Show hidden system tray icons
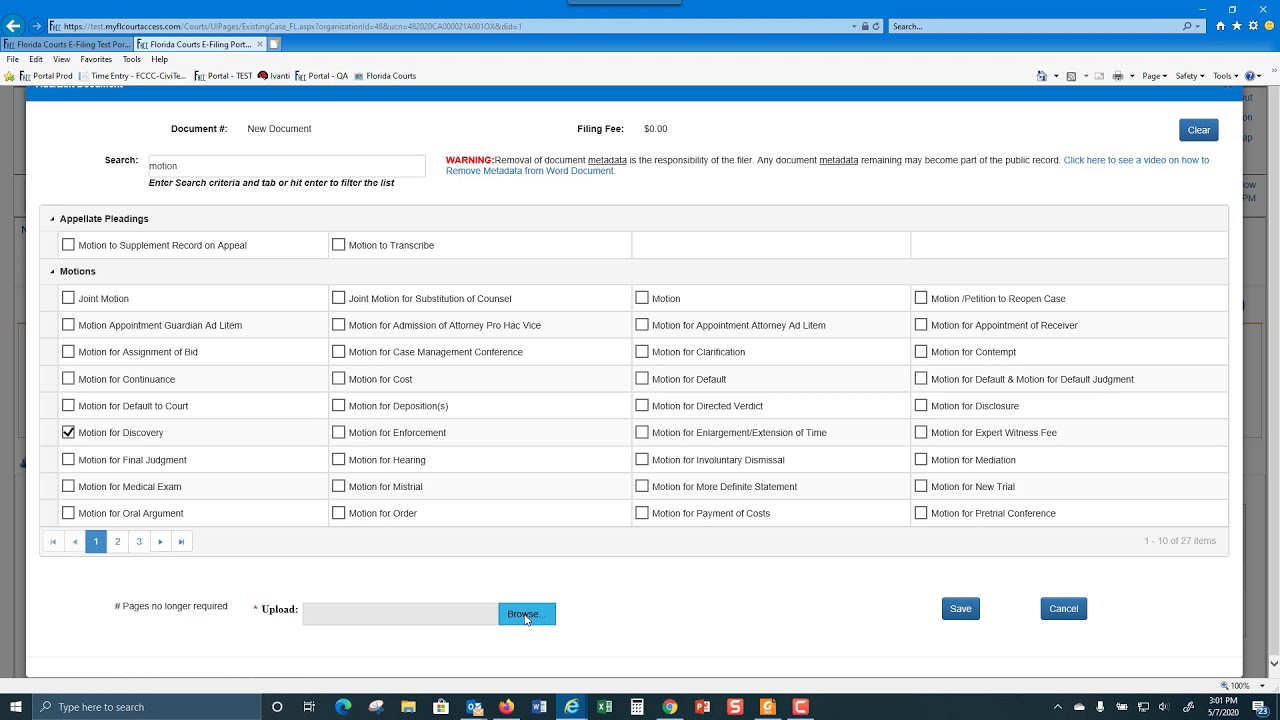The image size is (1280, 720). (1057, 707)
